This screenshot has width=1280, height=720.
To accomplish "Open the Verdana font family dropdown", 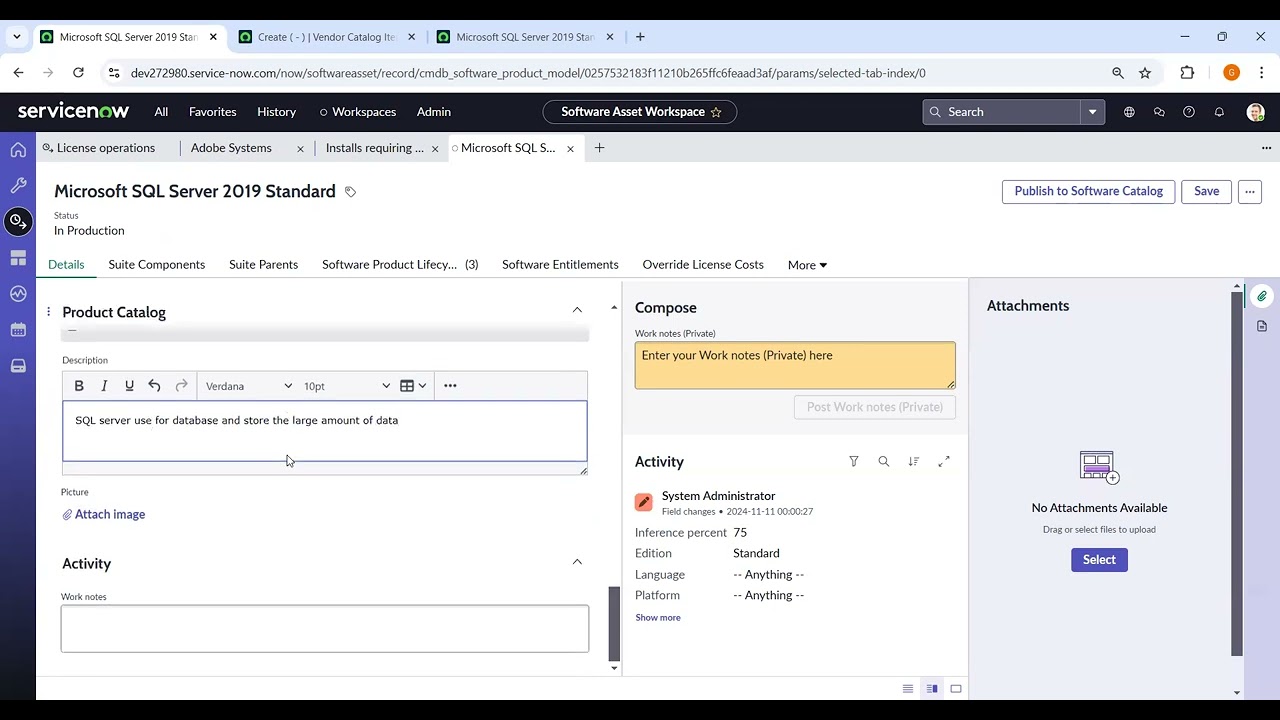I will click(x=249, y=386).
